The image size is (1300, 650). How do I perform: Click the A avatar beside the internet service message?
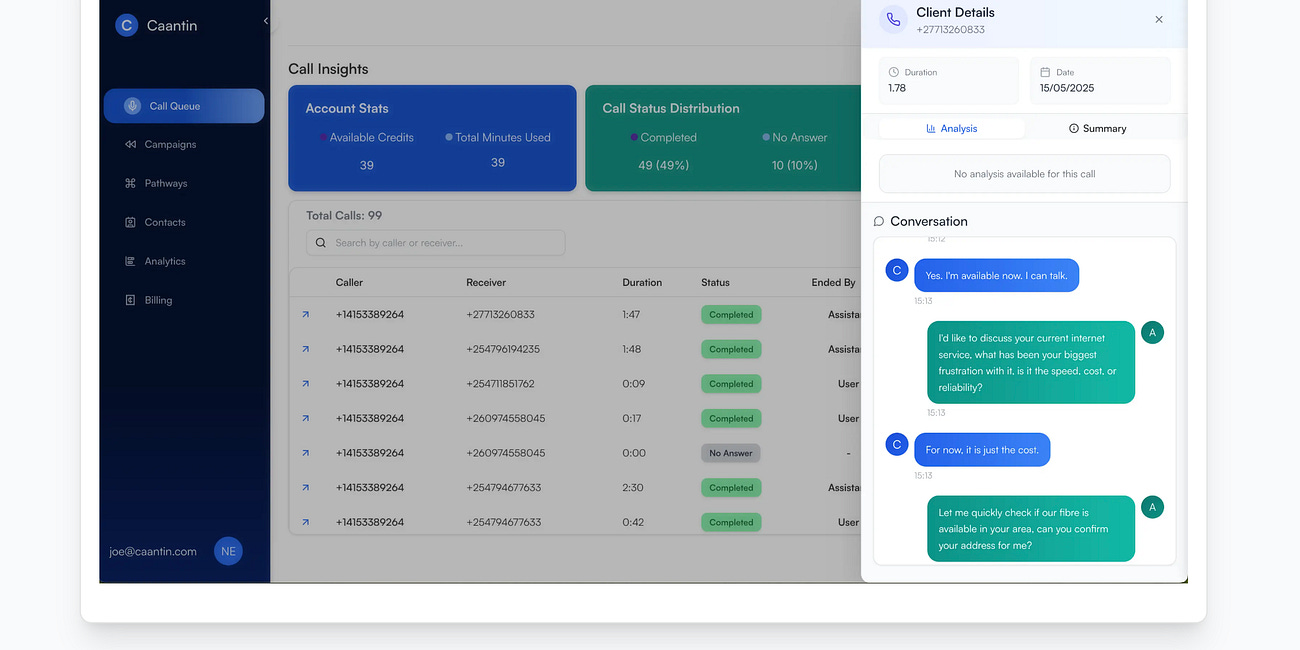point(1152,332)
